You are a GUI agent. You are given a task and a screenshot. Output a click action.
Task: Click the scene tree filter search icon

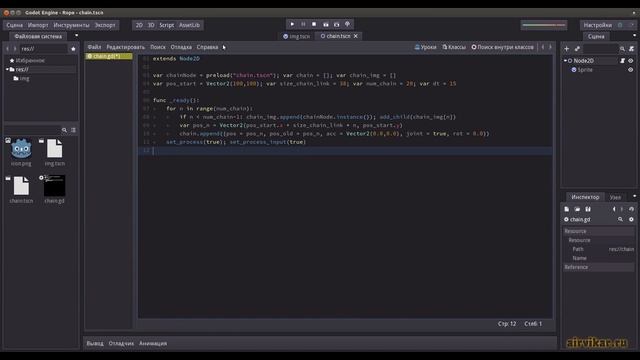(x=622, y=49)
